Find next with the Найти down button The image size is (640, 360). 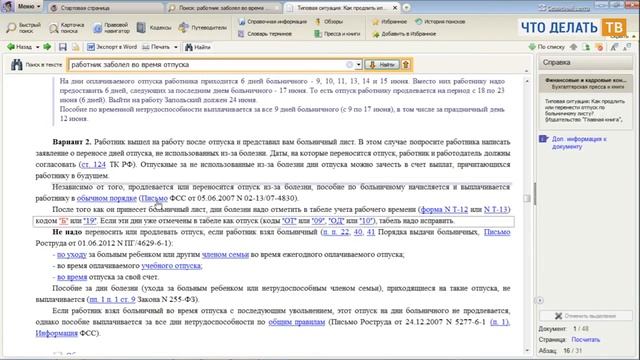[x=382, y=64]
